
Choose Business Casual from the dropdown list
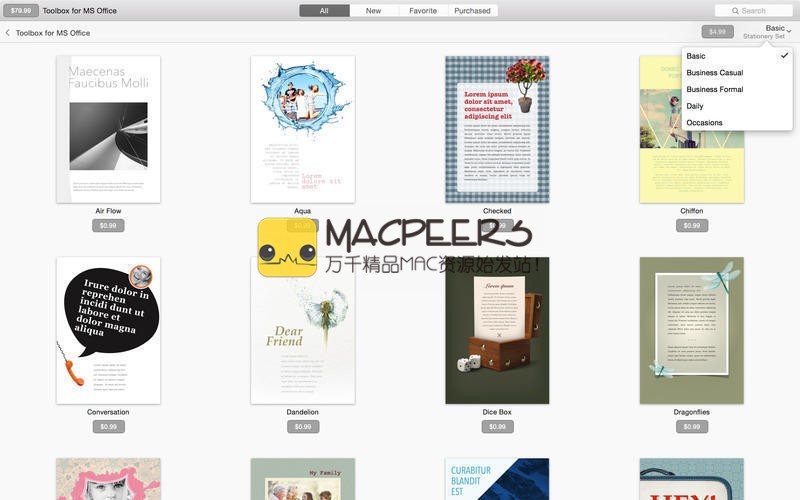point(714,73)
